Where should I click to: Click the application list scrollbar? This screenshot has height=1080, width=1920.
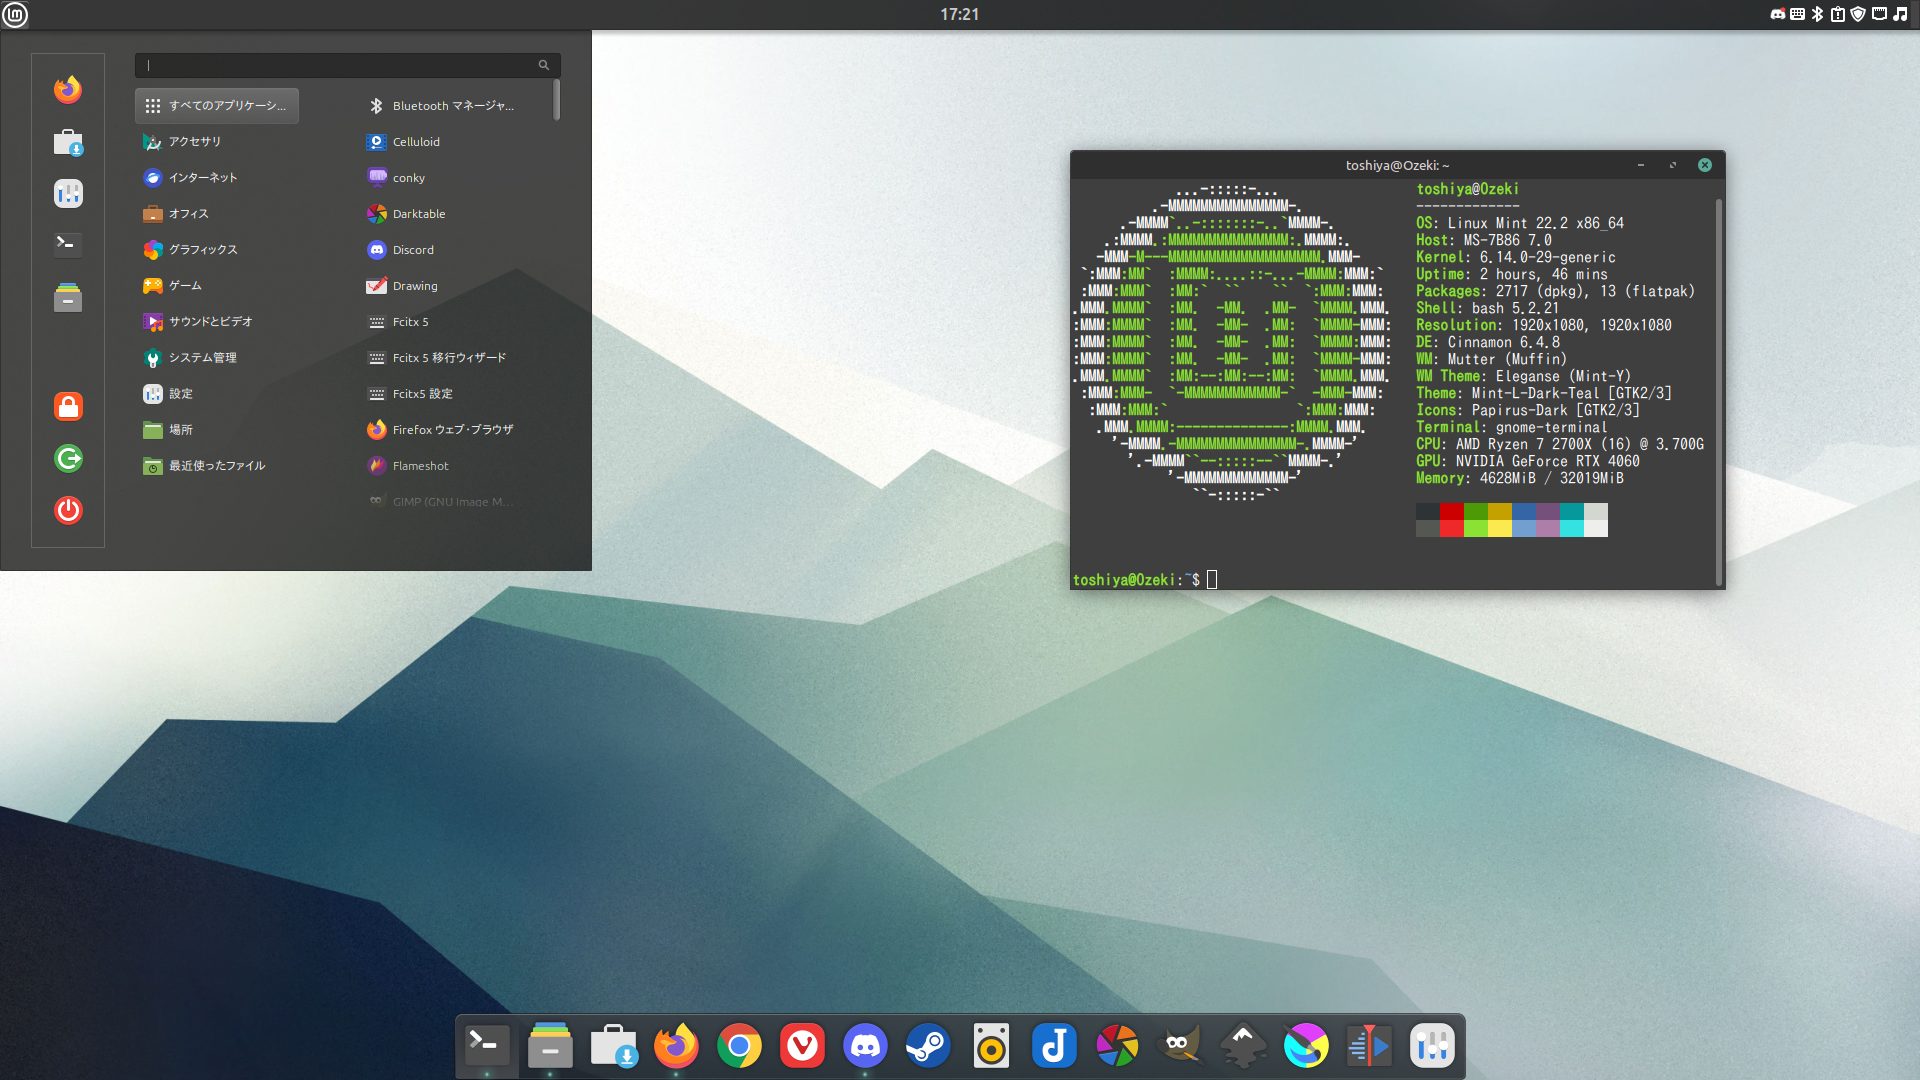click(x=556, y=101)
